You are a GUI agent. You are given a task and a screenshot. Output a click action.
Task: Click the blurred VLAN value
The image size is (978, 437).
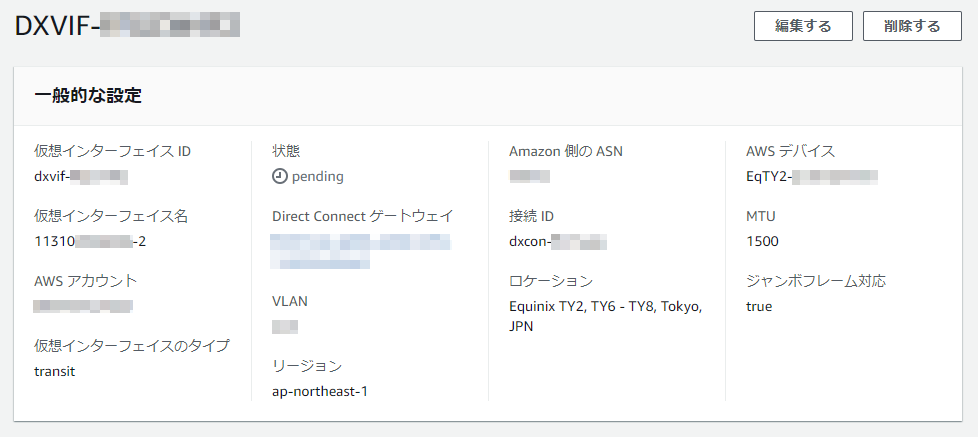pyautogui.click(x=285, y=326)
